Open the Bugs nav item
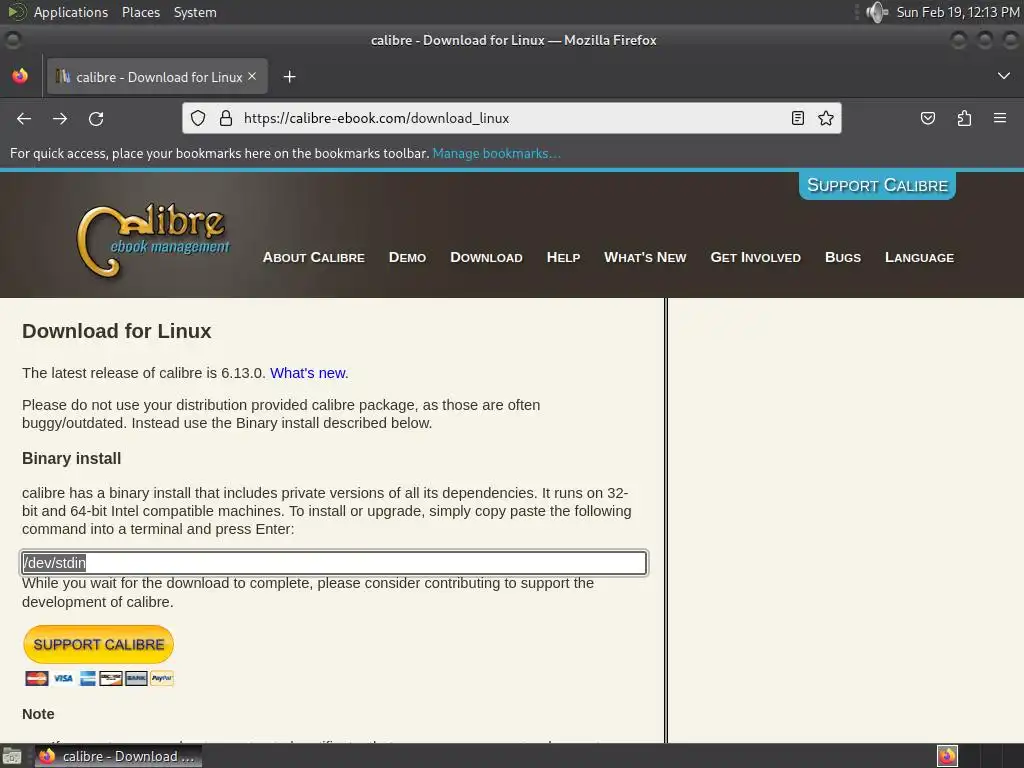 tap(843, 257)
